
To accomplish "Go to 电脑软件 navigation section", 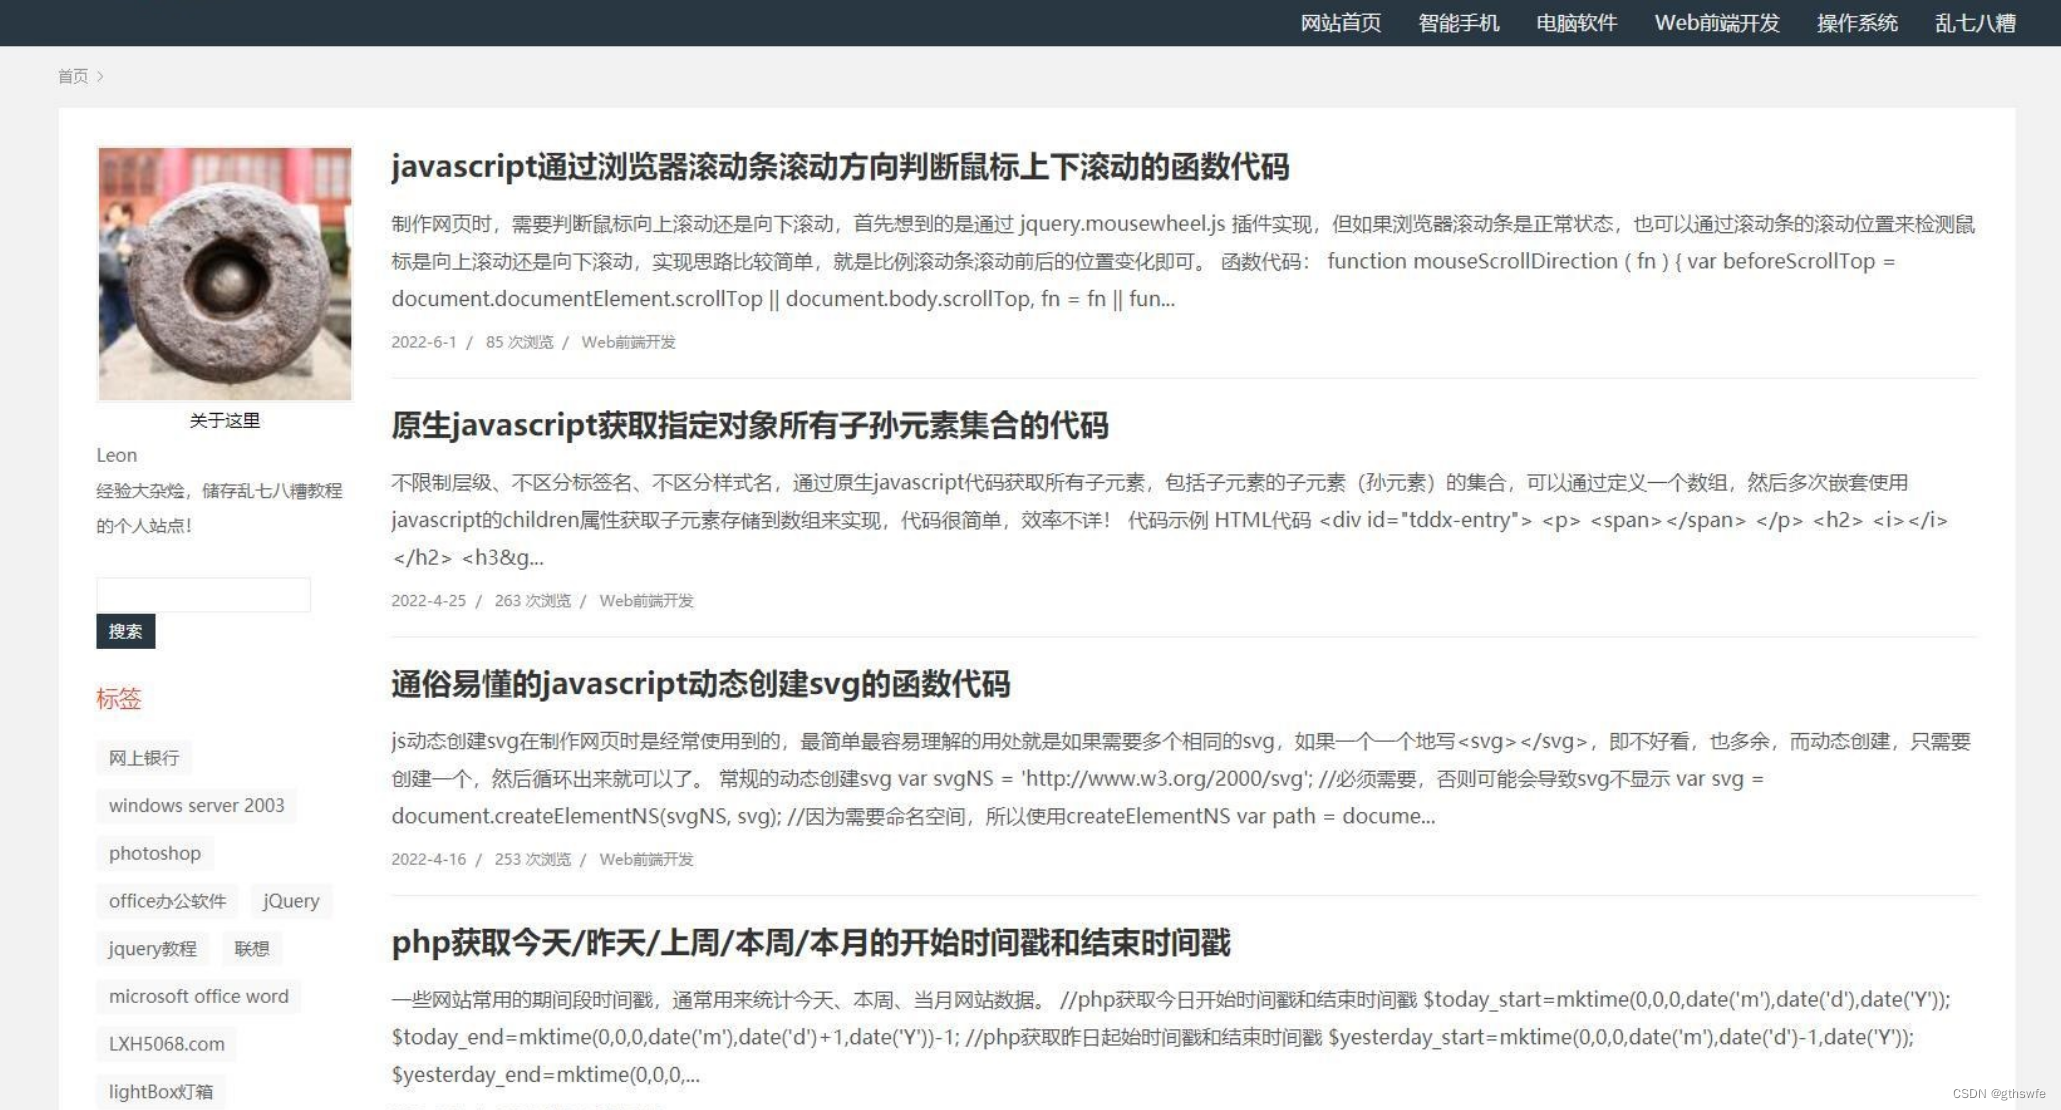I will [1576, 23].
